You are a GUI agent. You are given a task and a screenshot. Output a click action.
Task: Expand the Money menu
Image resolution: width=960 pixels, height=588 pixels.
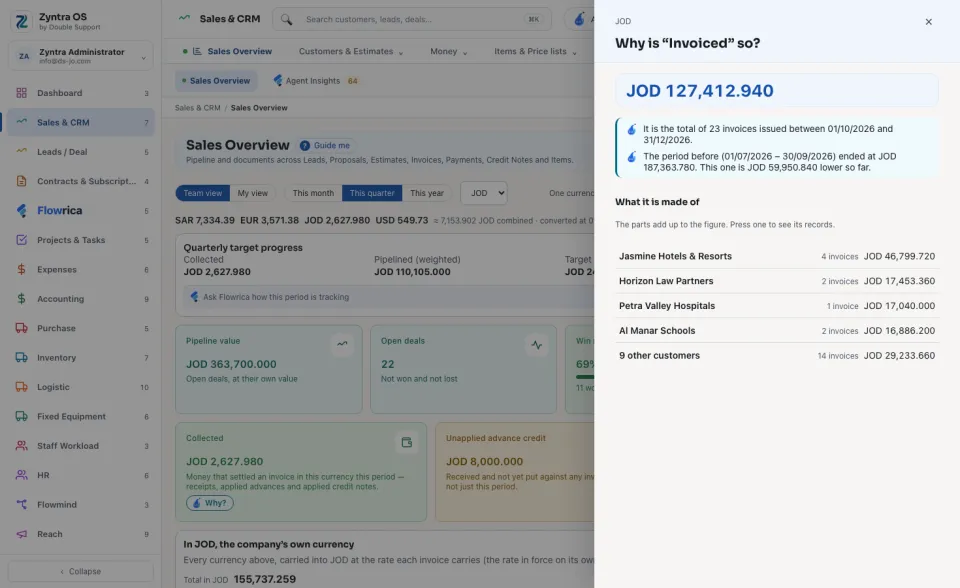(x=448, y=51)
